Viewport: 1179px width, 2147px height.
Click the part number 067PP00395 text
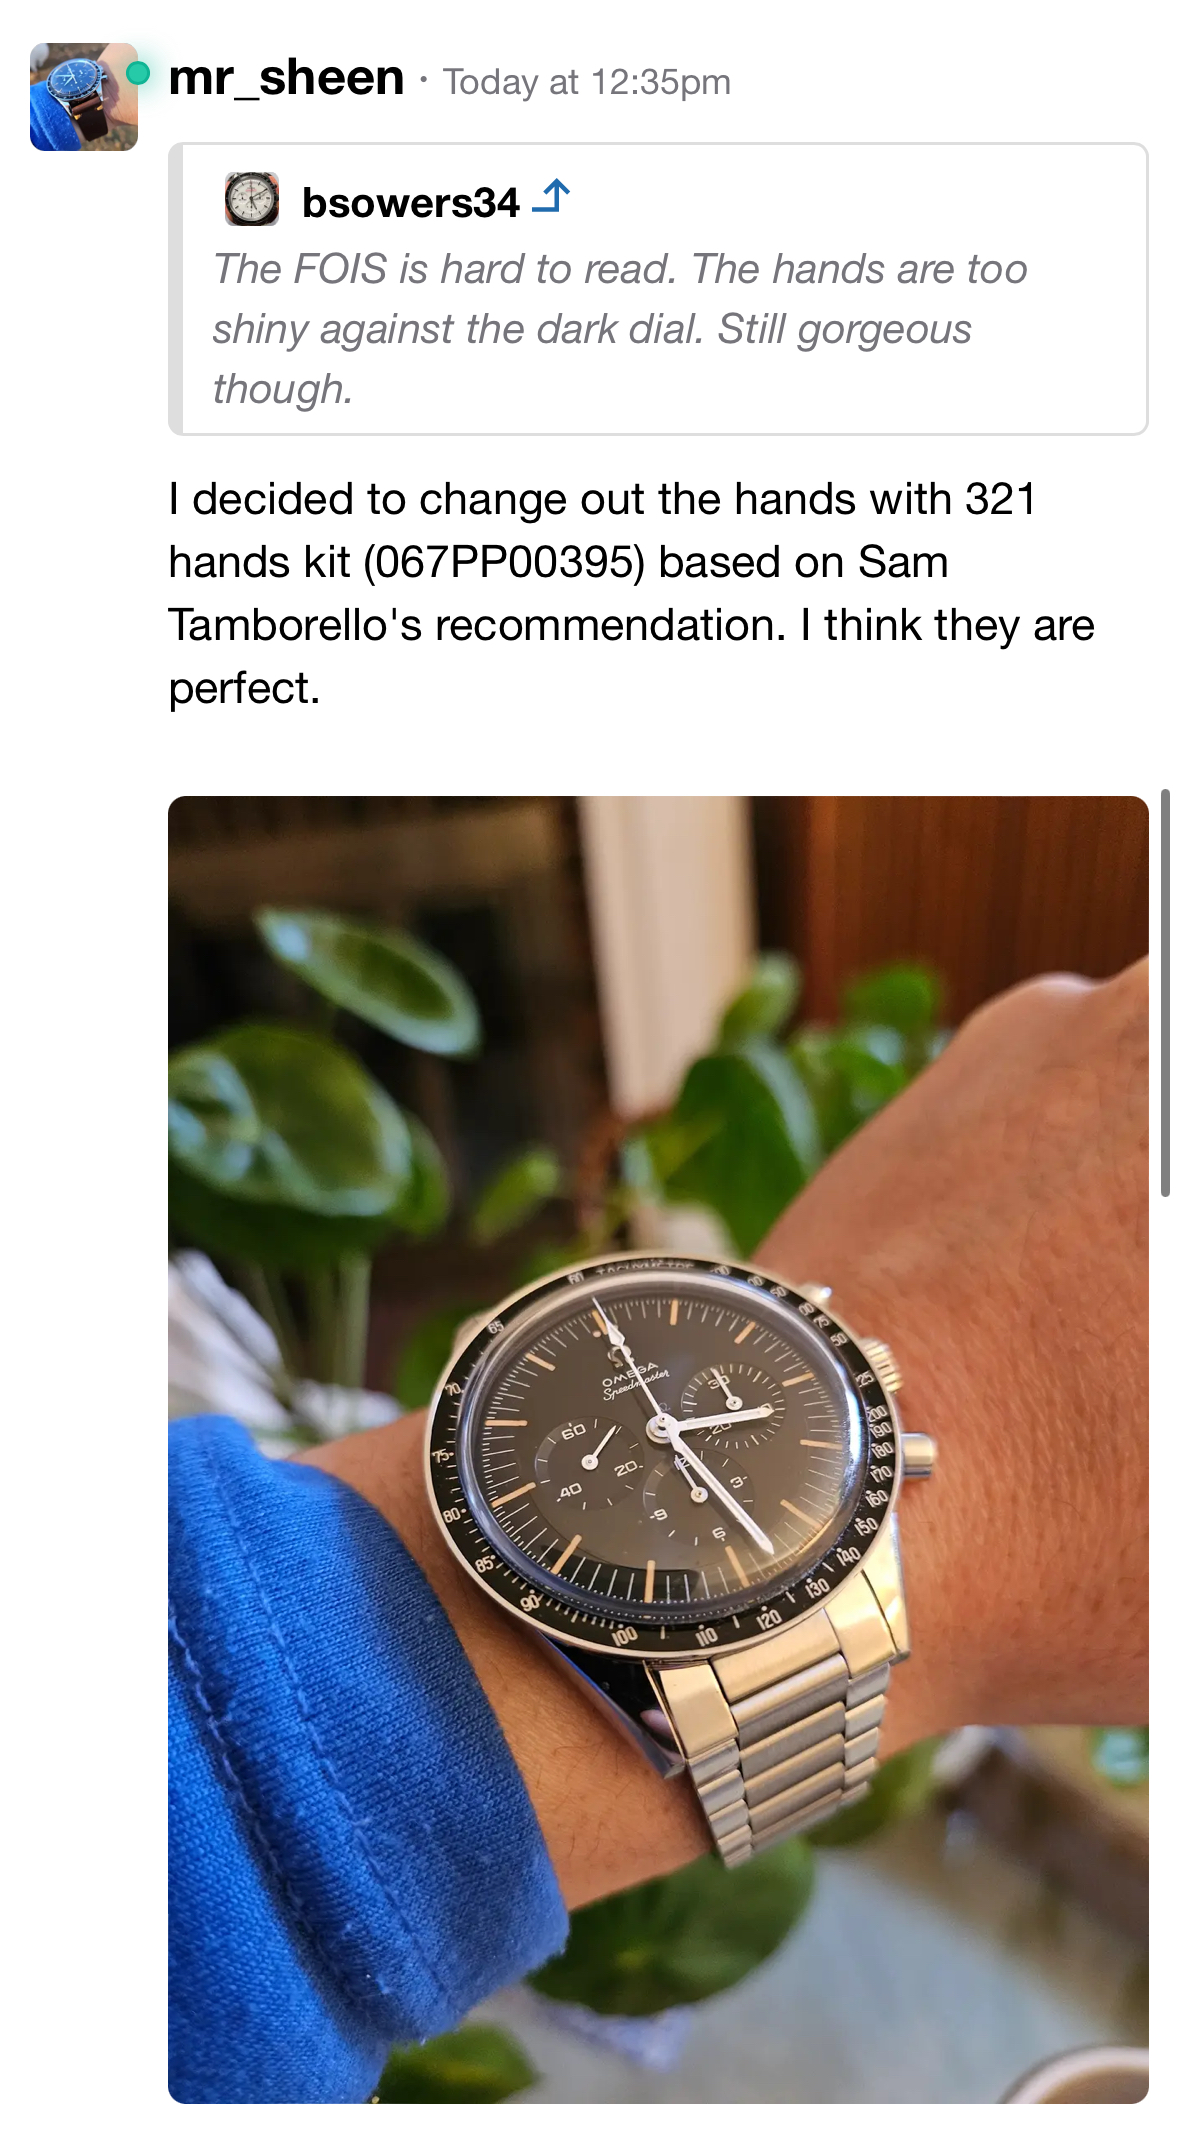point(505,562)
